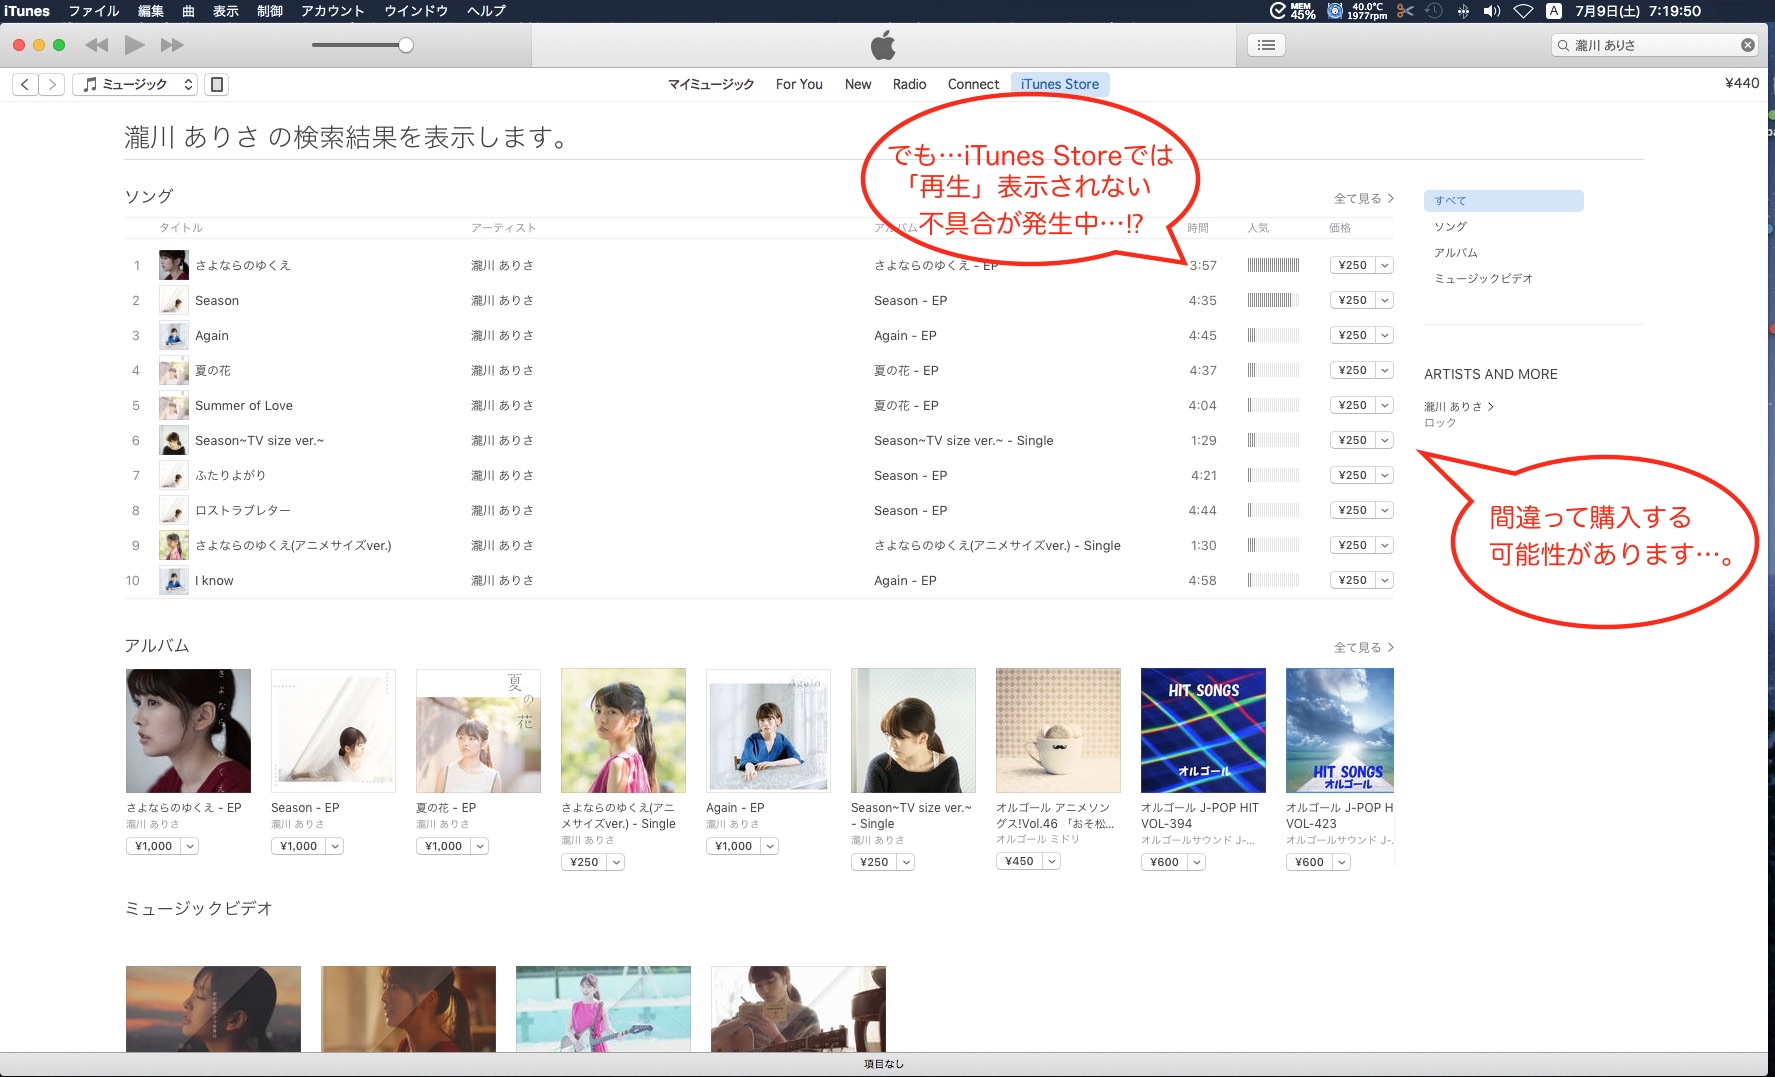Click album art icon for Season song row
The image size is (1775, 1077).
174,300
